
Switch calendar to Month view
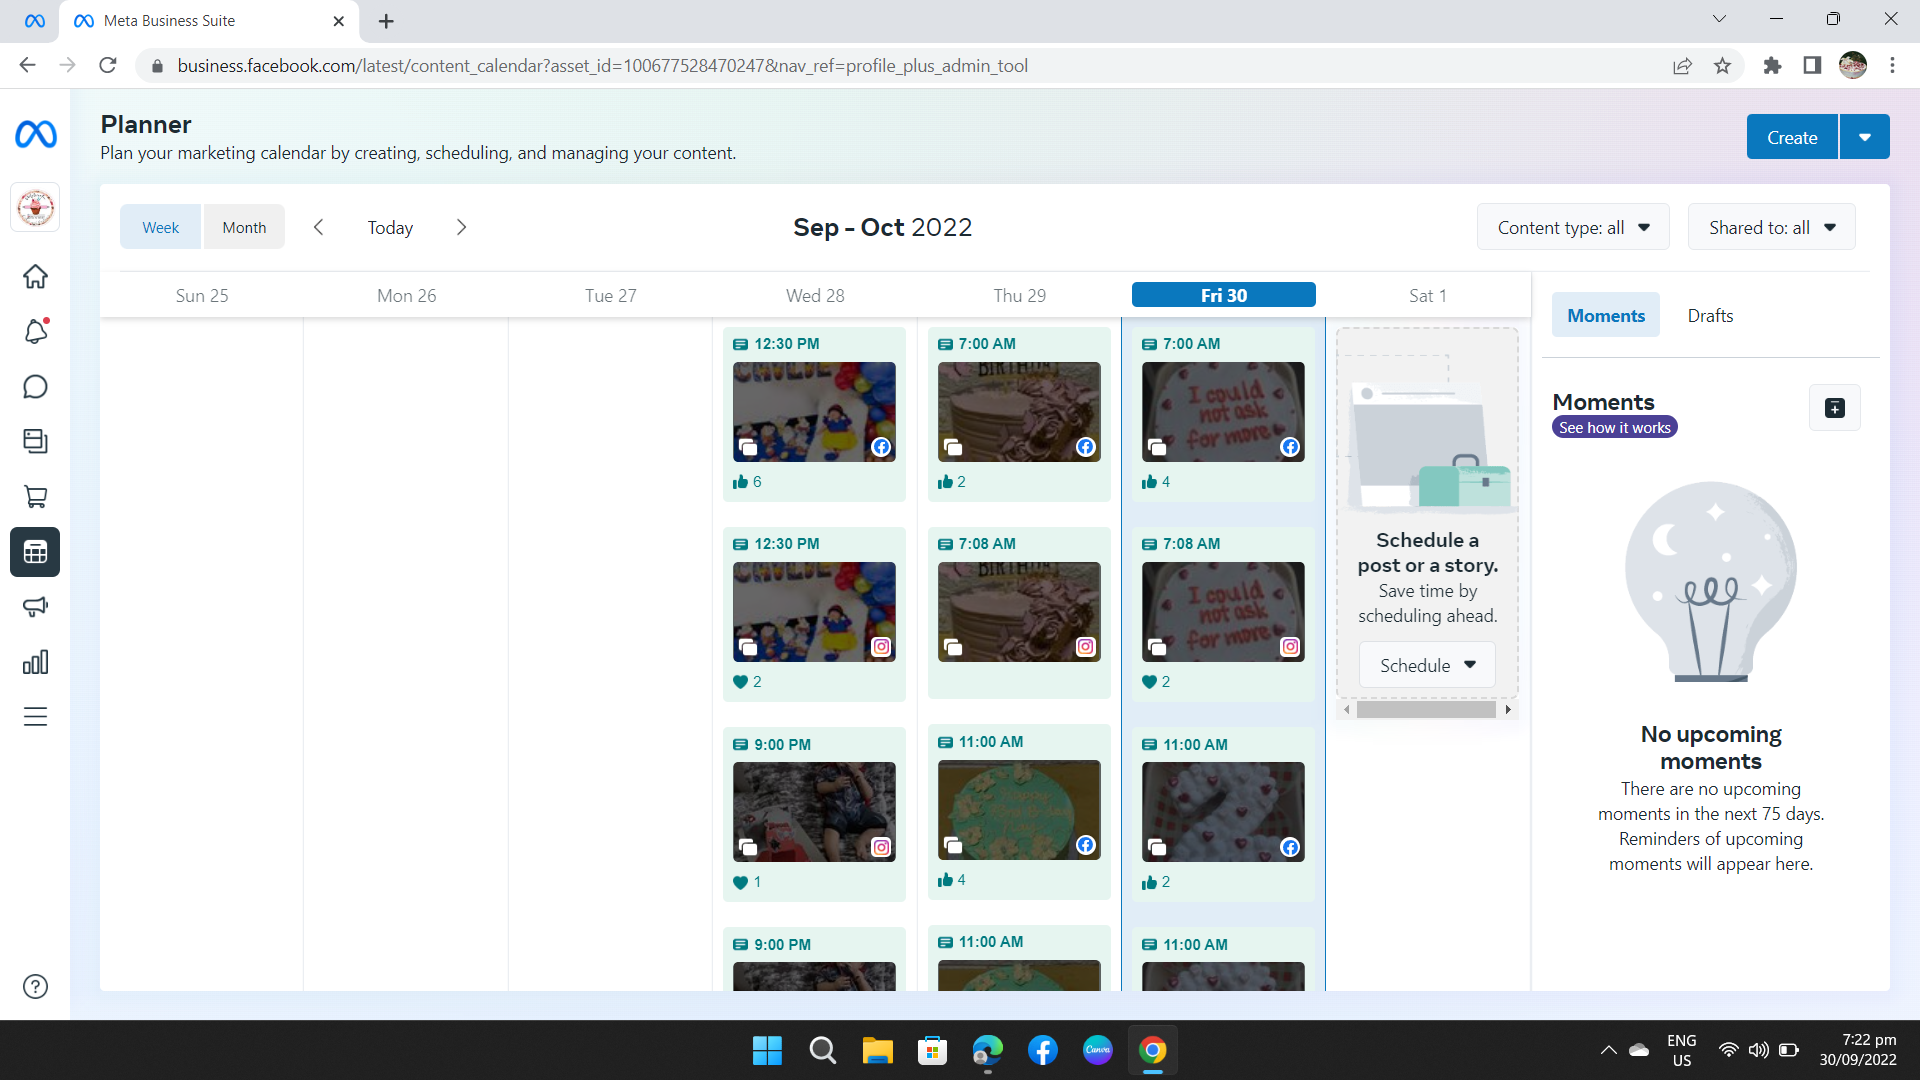[244, 228]
